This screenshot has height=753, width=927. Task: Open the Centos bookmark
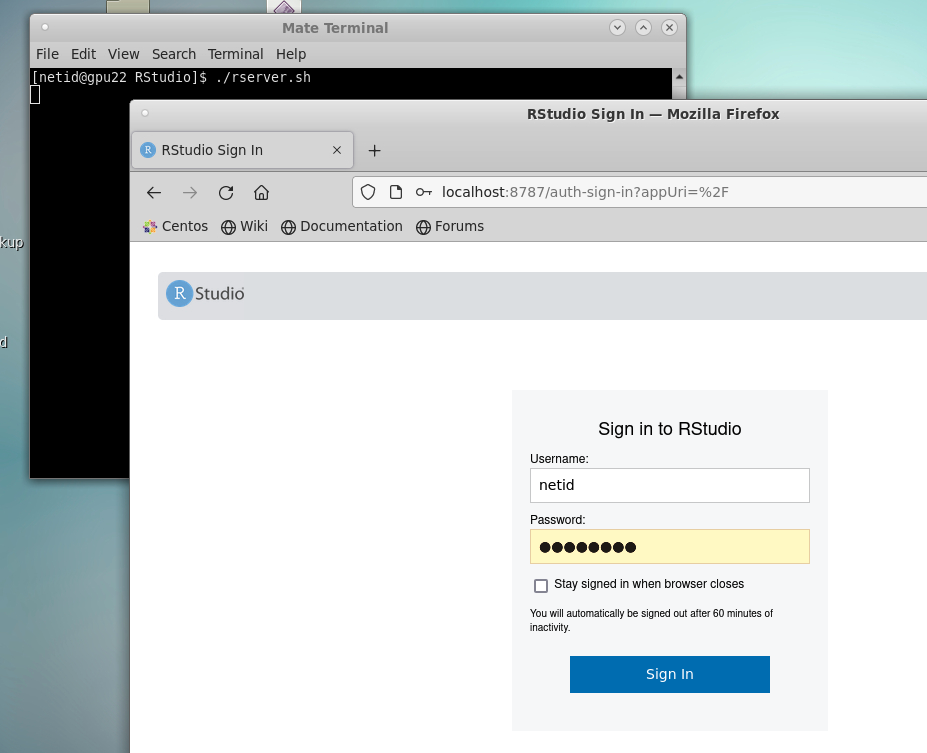pyautogui.click(x=176, y=226)
